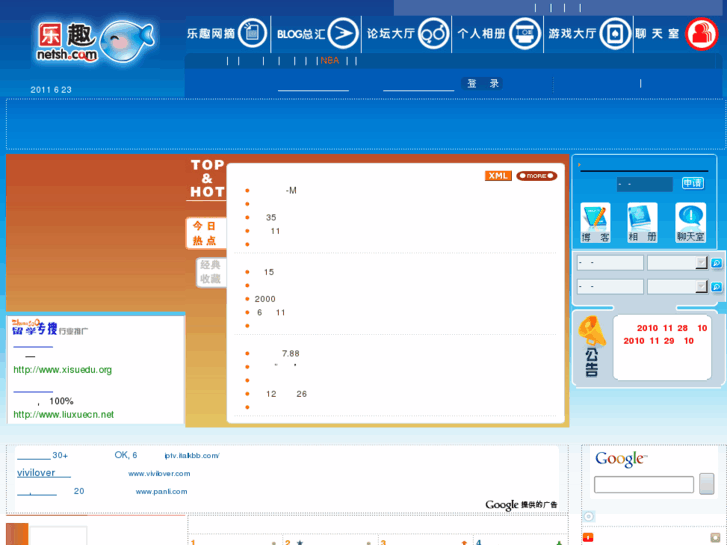Click the second login input field
This screenshot has height=545, width=727.
coord(419,84)
